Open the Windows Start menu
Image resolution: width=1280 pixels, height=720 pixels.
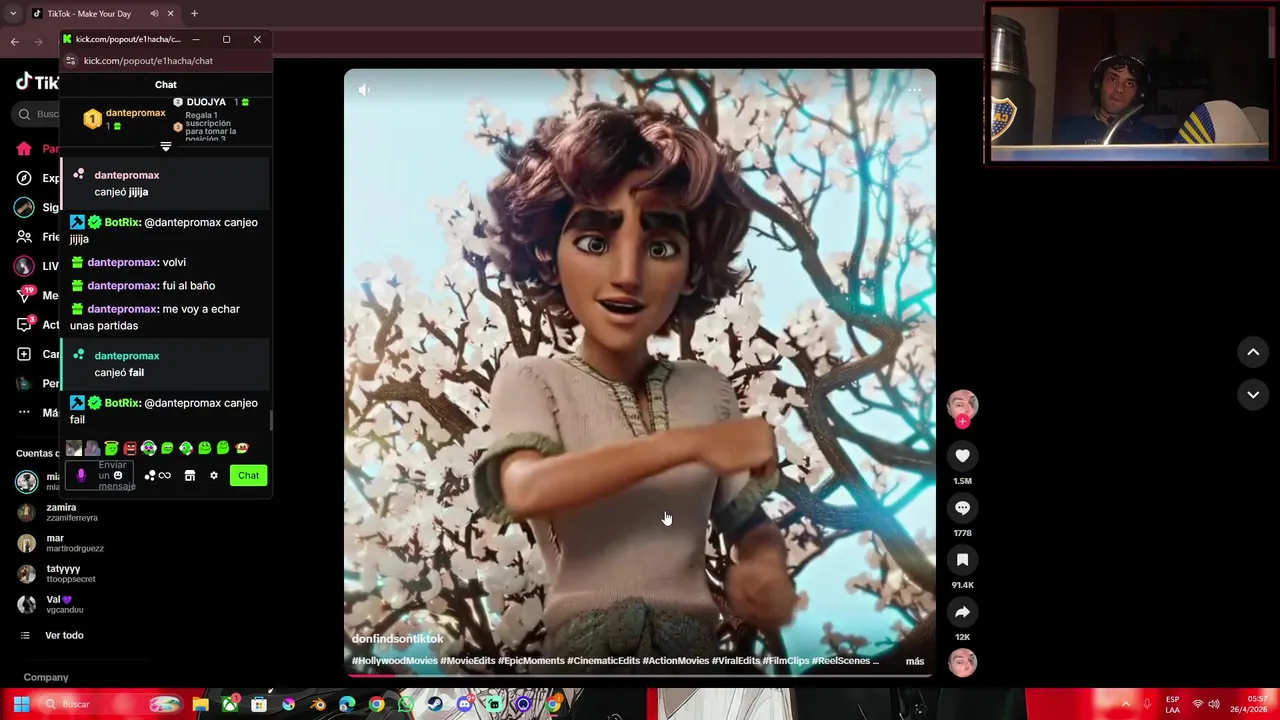(21, 704)
